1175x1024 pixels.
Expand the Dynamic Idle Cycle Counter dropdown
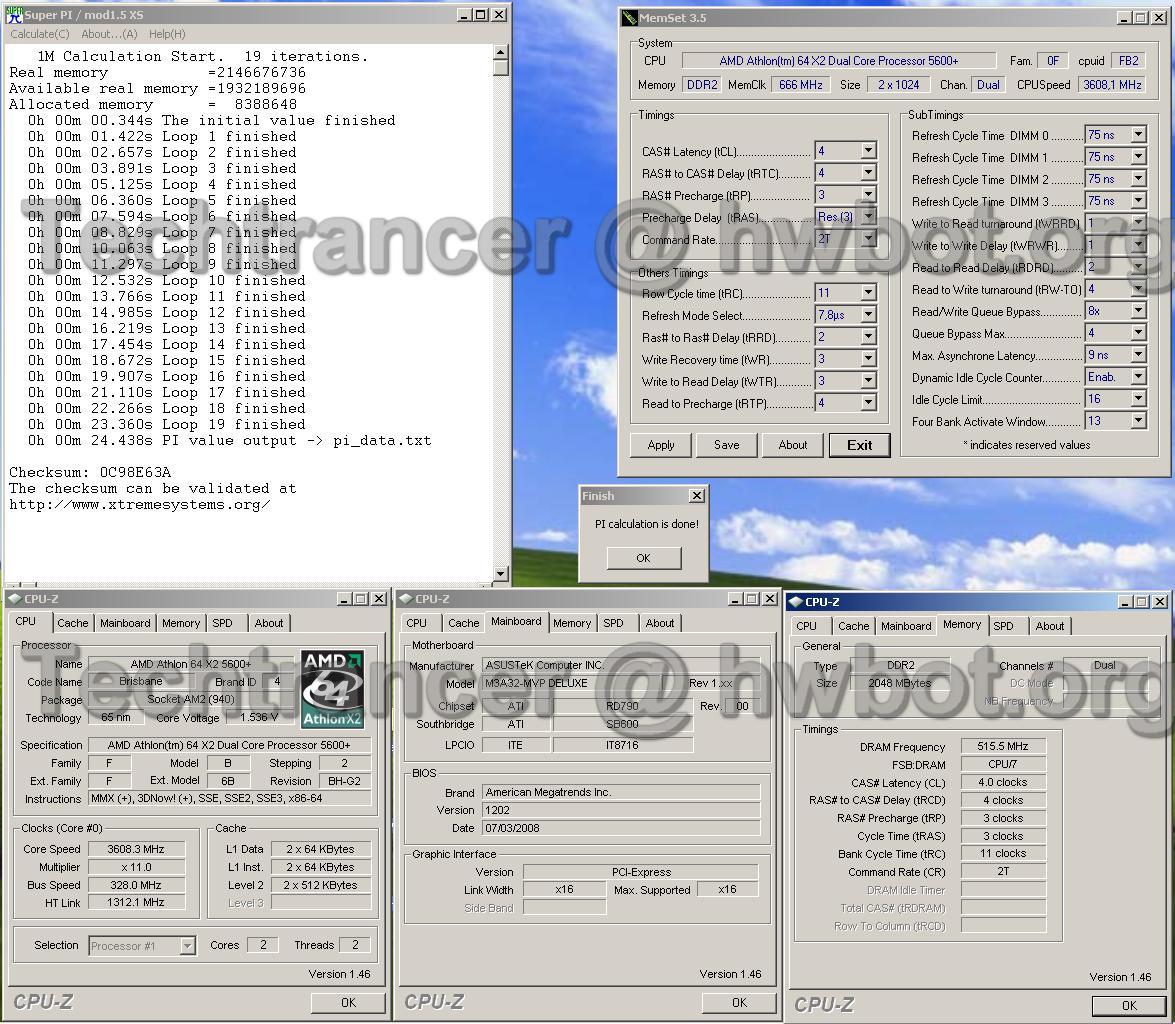click(1138, 376)
